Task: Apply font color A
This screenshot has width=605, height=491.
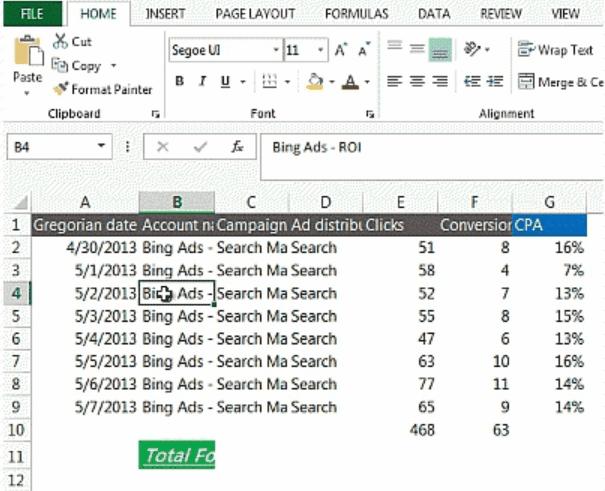Action: coord(350,81)
